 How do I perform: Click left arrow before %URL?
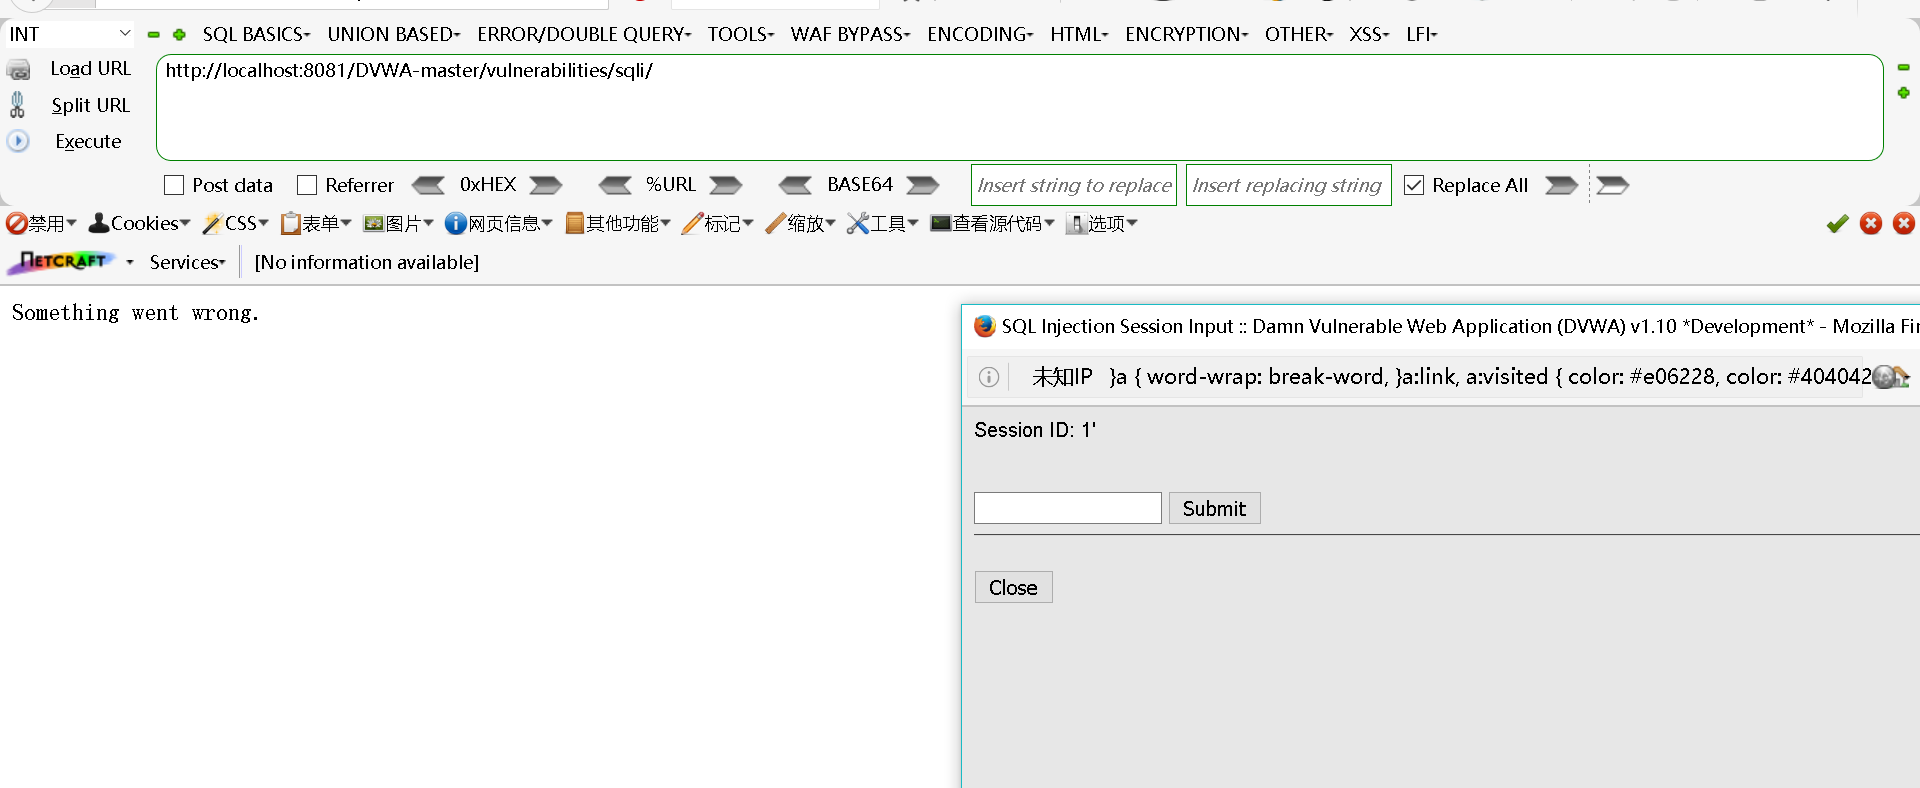[x=615, y=185]
